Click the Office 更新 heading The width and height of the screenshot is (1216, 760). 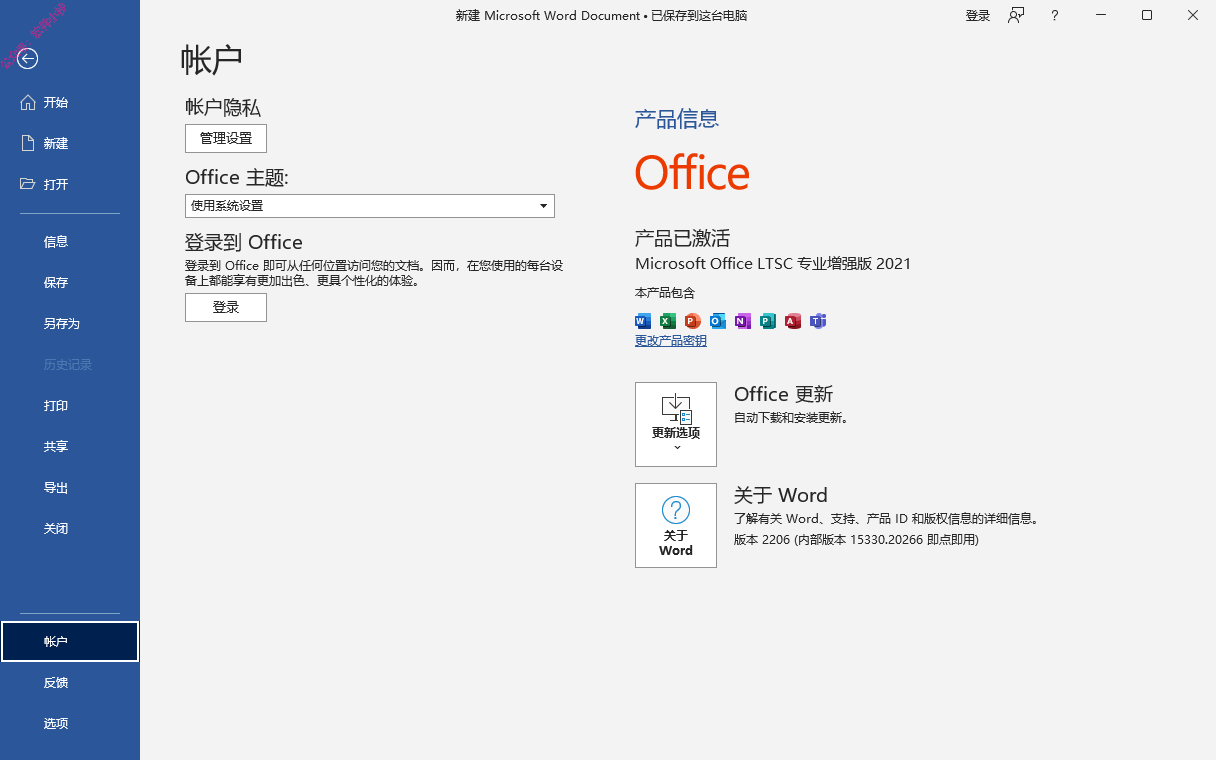coord(784,394)
